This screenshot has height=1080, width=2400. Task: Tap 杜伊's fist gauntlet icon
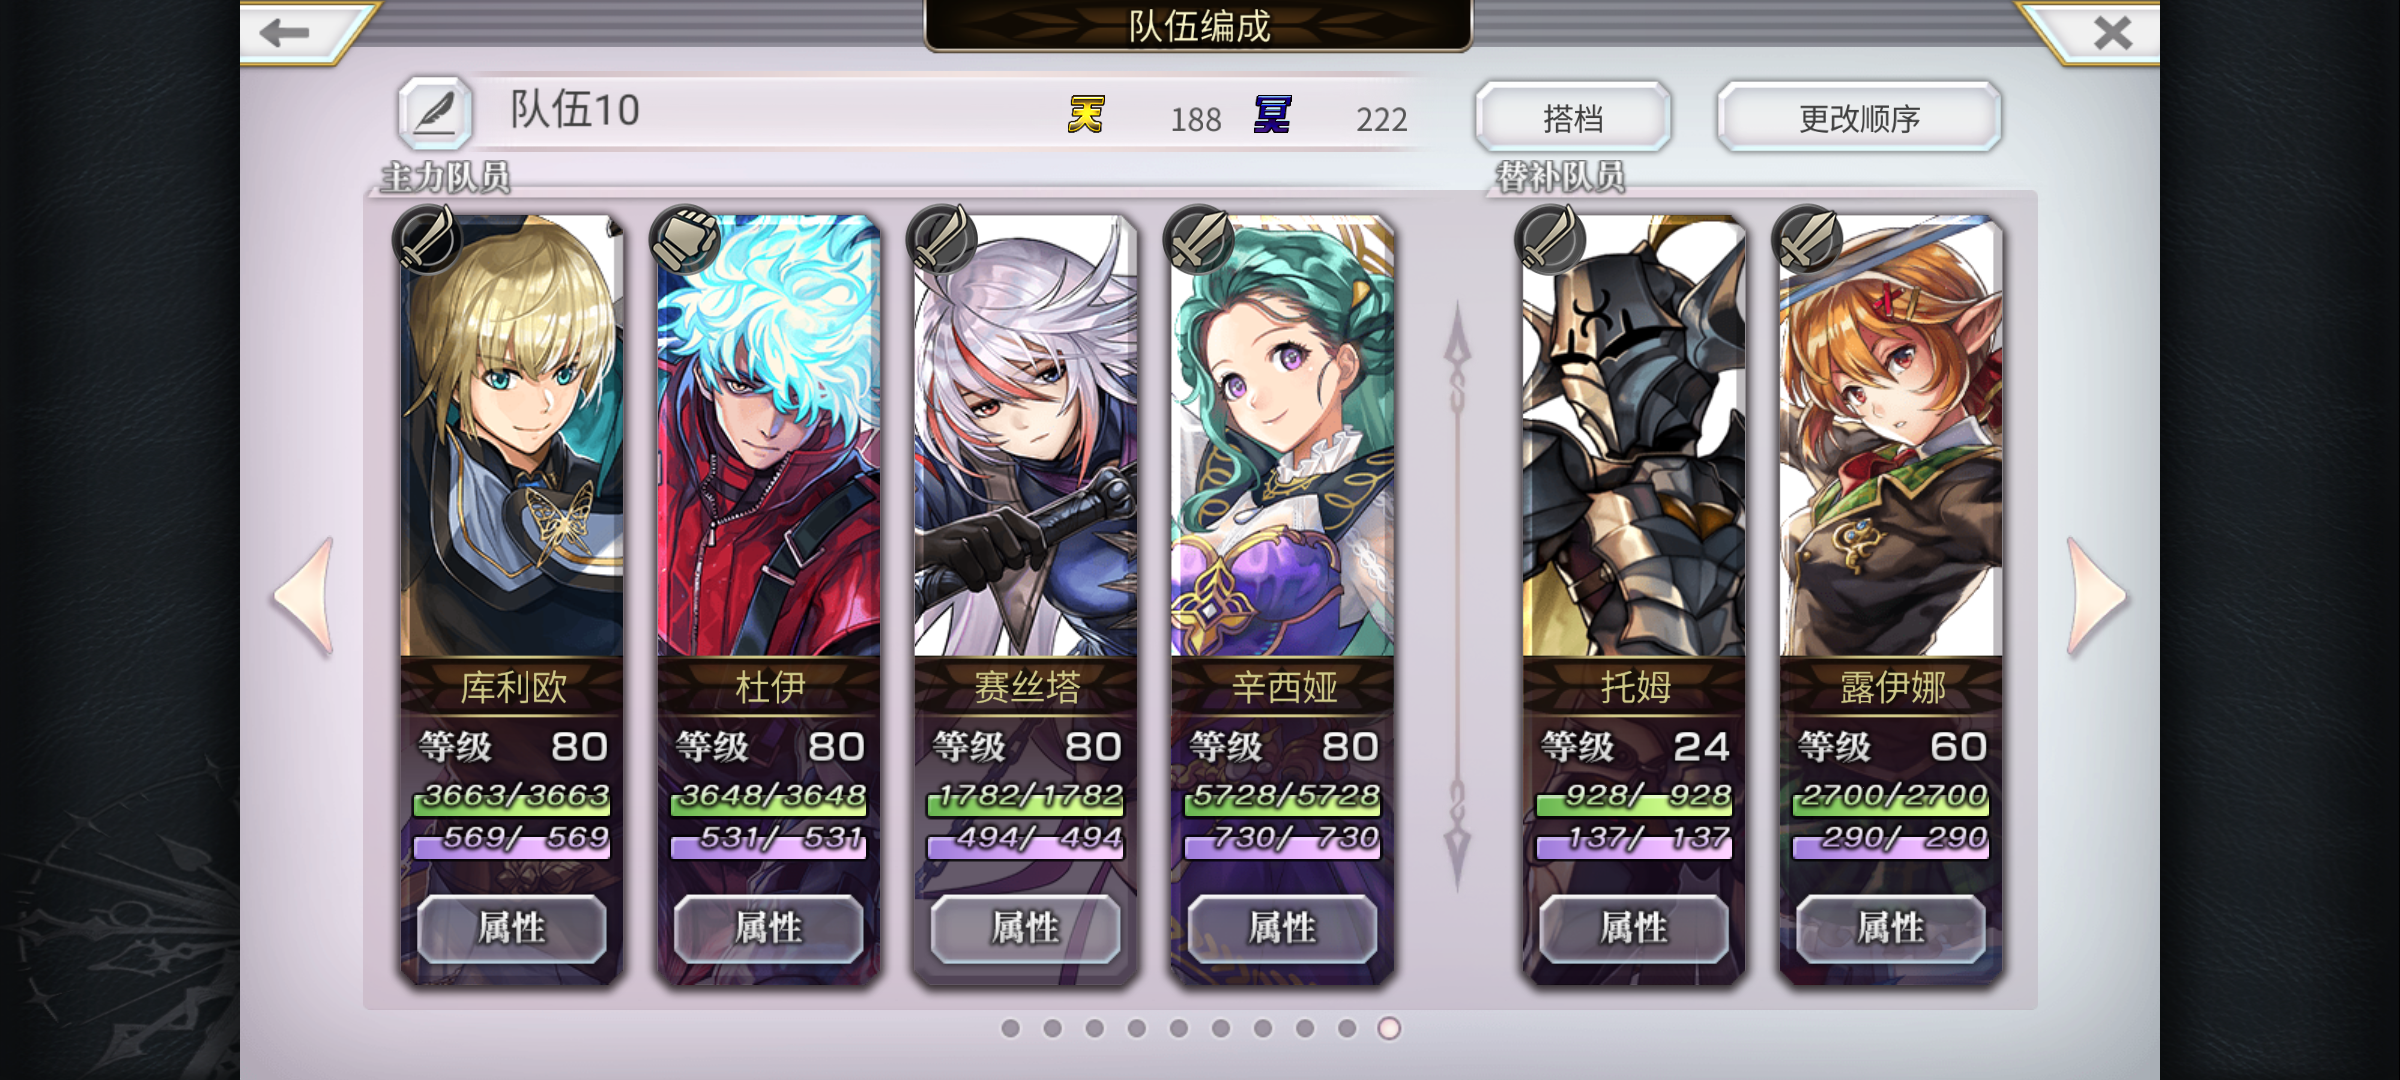[684, 239]
